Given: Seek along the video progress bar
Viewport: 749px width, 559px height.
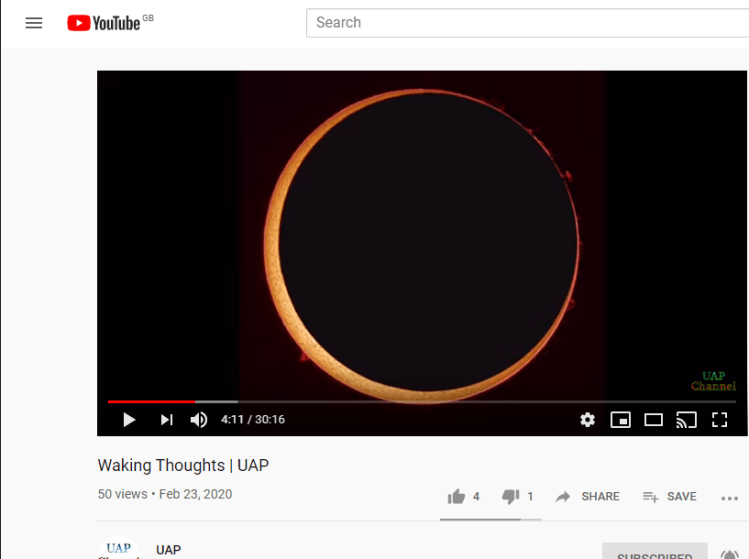Looking at the screenshot, I should [x=422, y=402].
